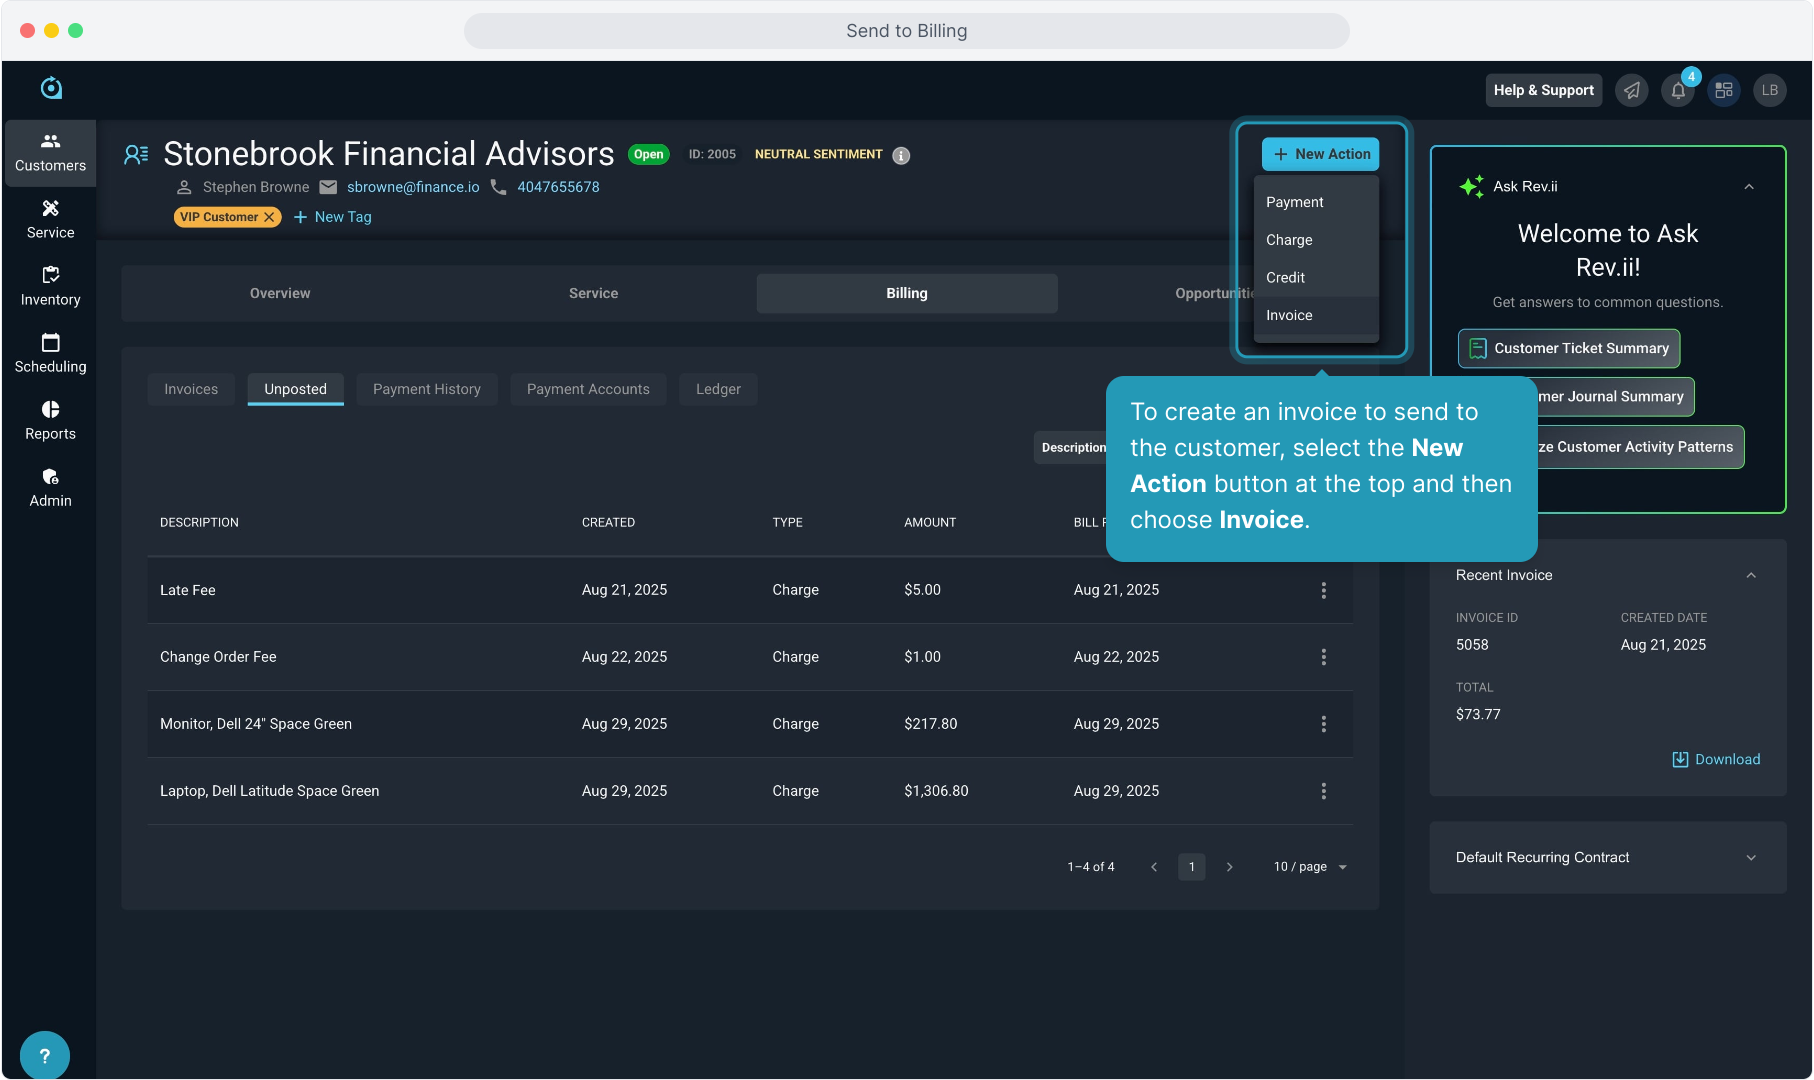The width and height of the screenshot is (1814, 1080).
Task: Expand the Default Recurring Contract section
Action: click(x=1751, y=858)
